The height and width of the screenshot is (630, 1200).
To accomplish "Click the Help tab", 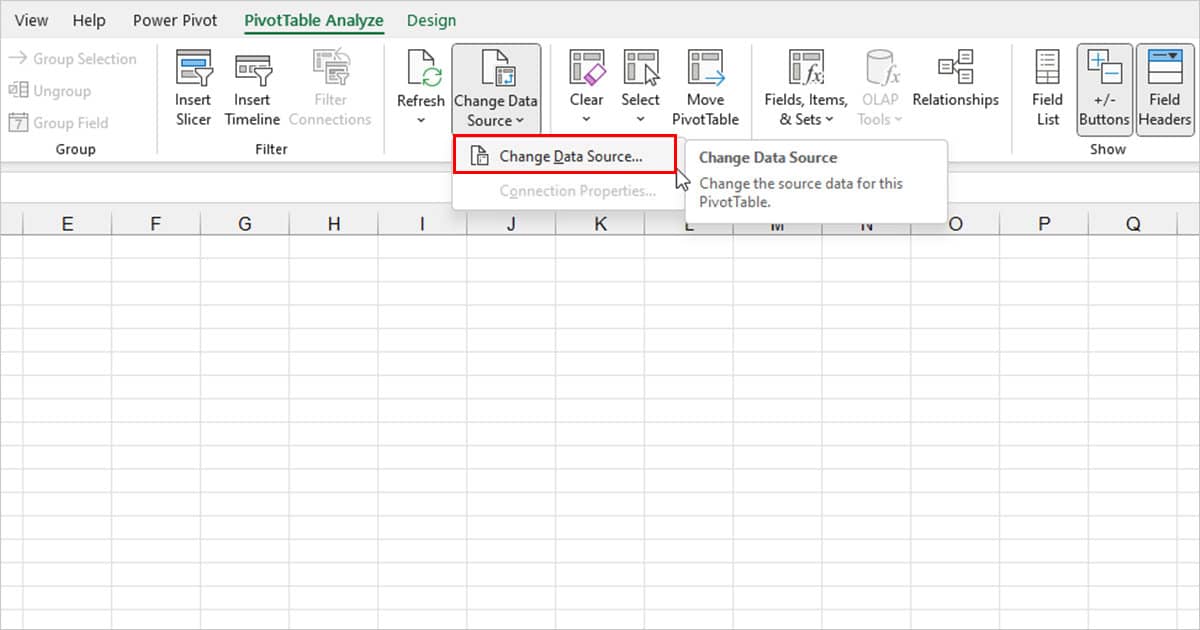I will 89,20.
